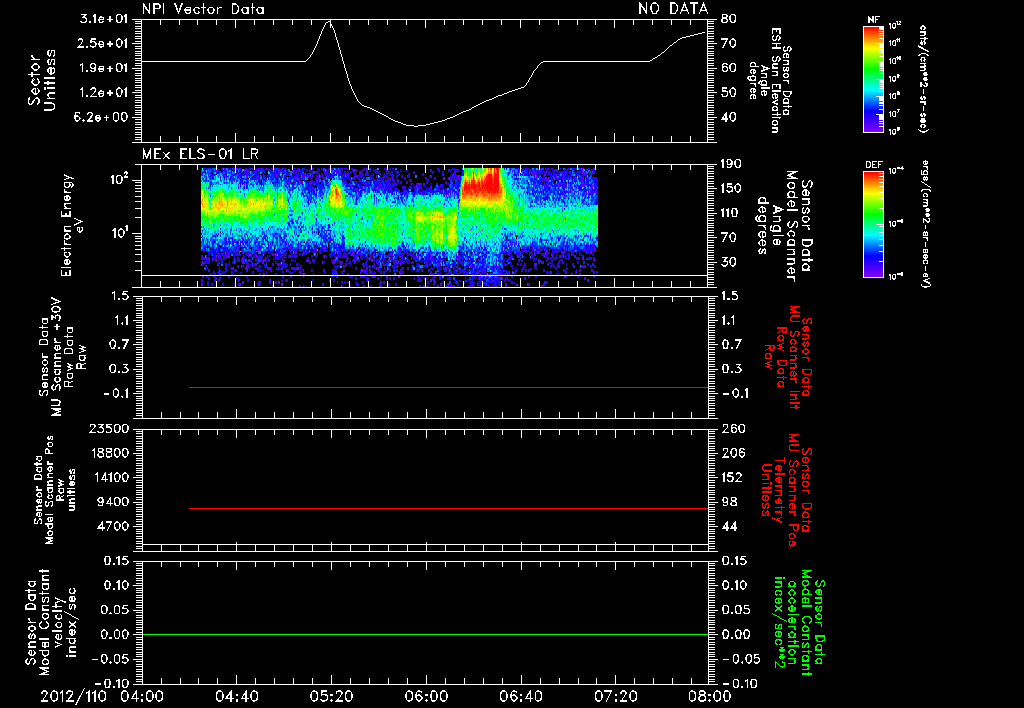Click the "152" telemetry tick label
This screenshot has height=708, width=1024.
coord(733,477)
